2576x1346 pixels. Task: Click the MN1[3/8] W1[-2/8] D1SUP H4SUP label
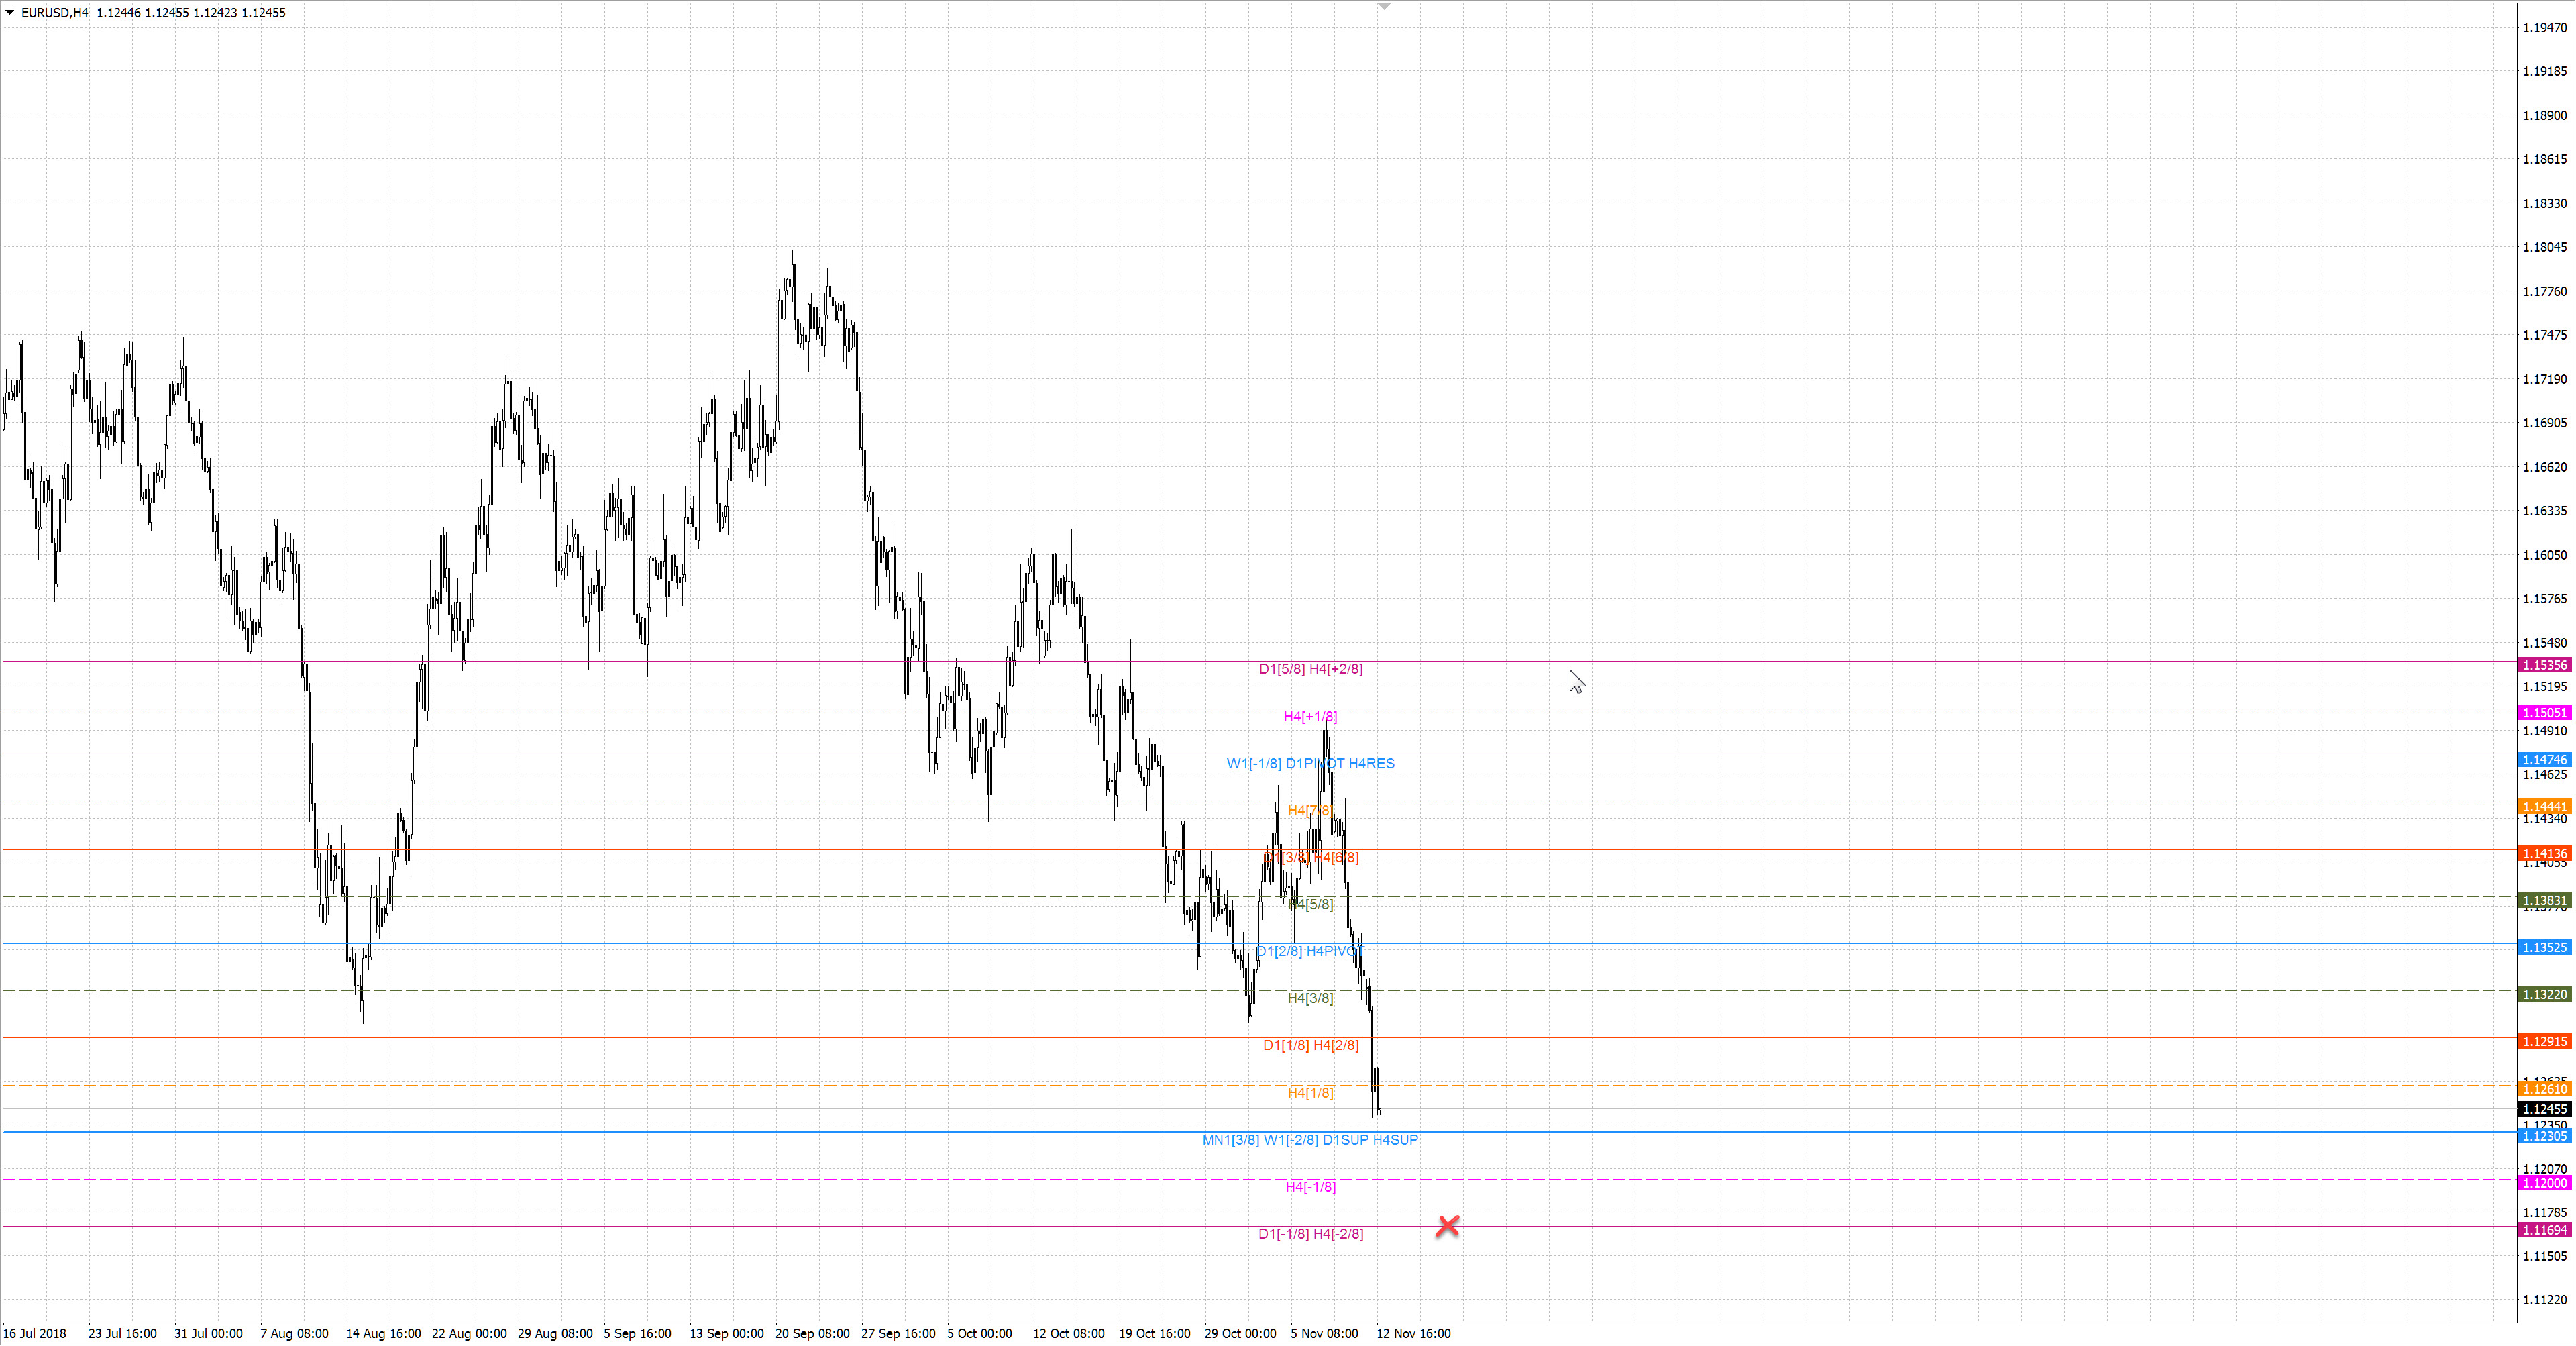(1310, 1140)
